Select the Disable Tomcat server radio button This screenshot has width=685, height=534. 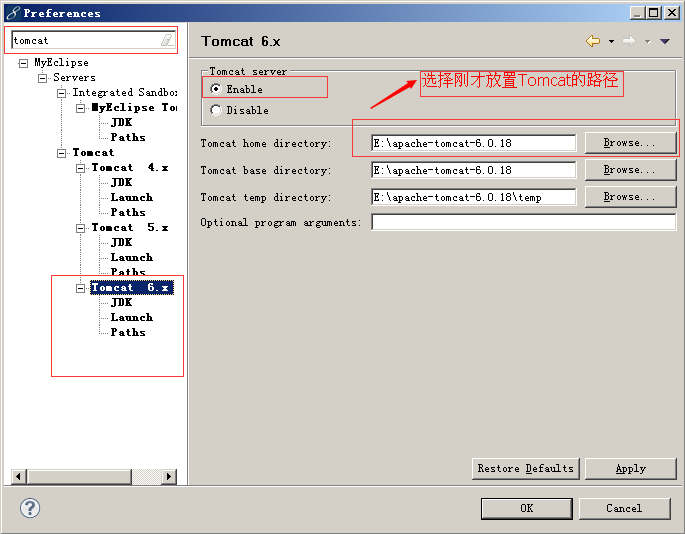coord(216,110)
